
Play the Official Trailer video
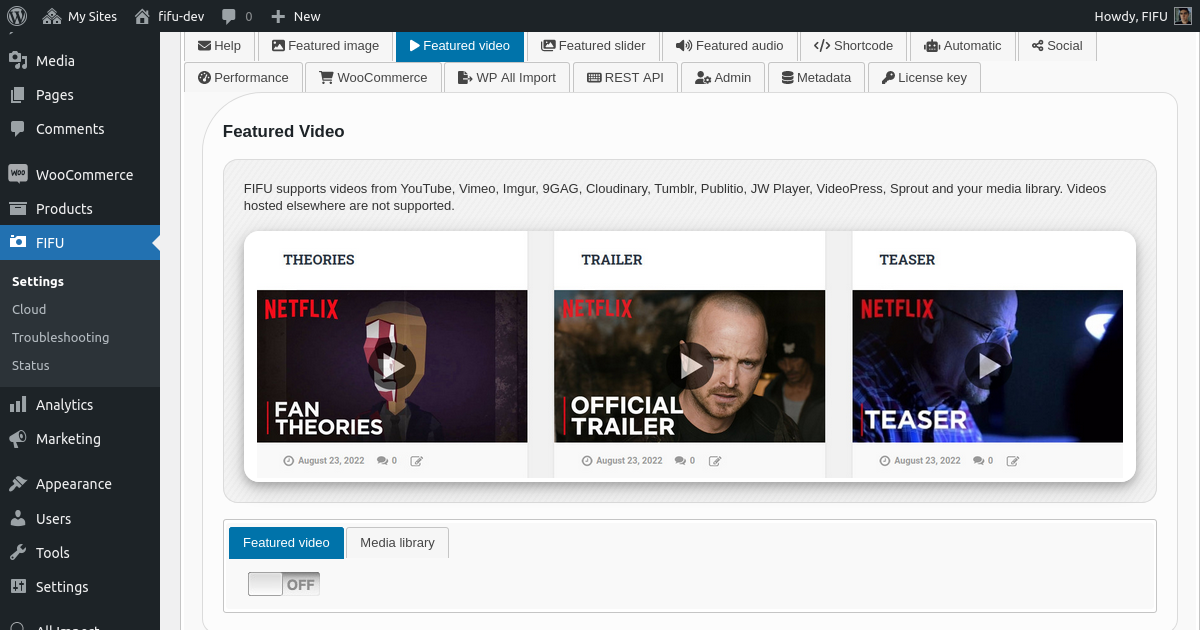coord(690,366)
